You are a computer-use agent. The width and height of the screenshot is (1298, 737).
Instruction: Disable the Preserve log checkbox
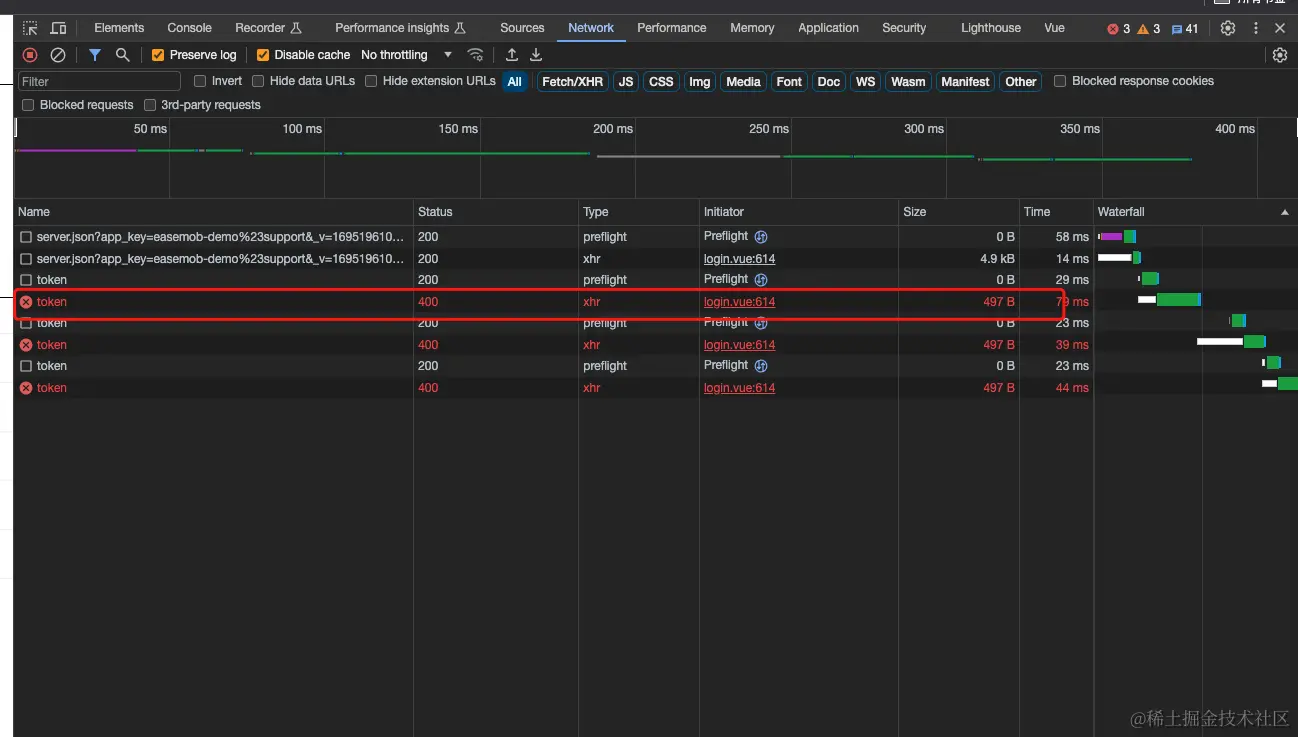coord(158,55)
